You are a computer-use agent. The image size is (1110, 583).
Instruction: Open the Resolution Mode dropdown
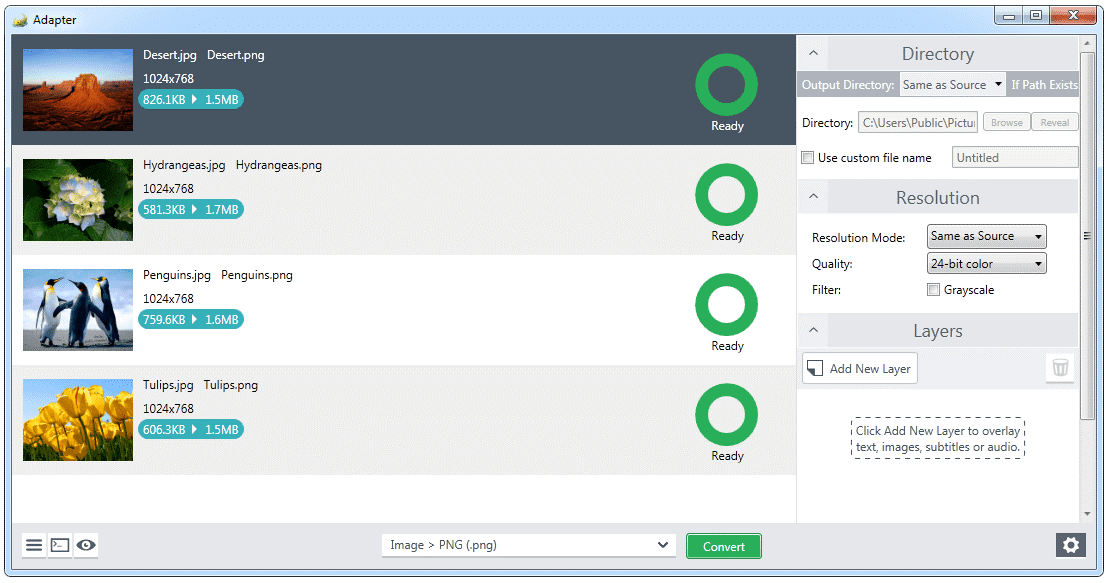986,236
